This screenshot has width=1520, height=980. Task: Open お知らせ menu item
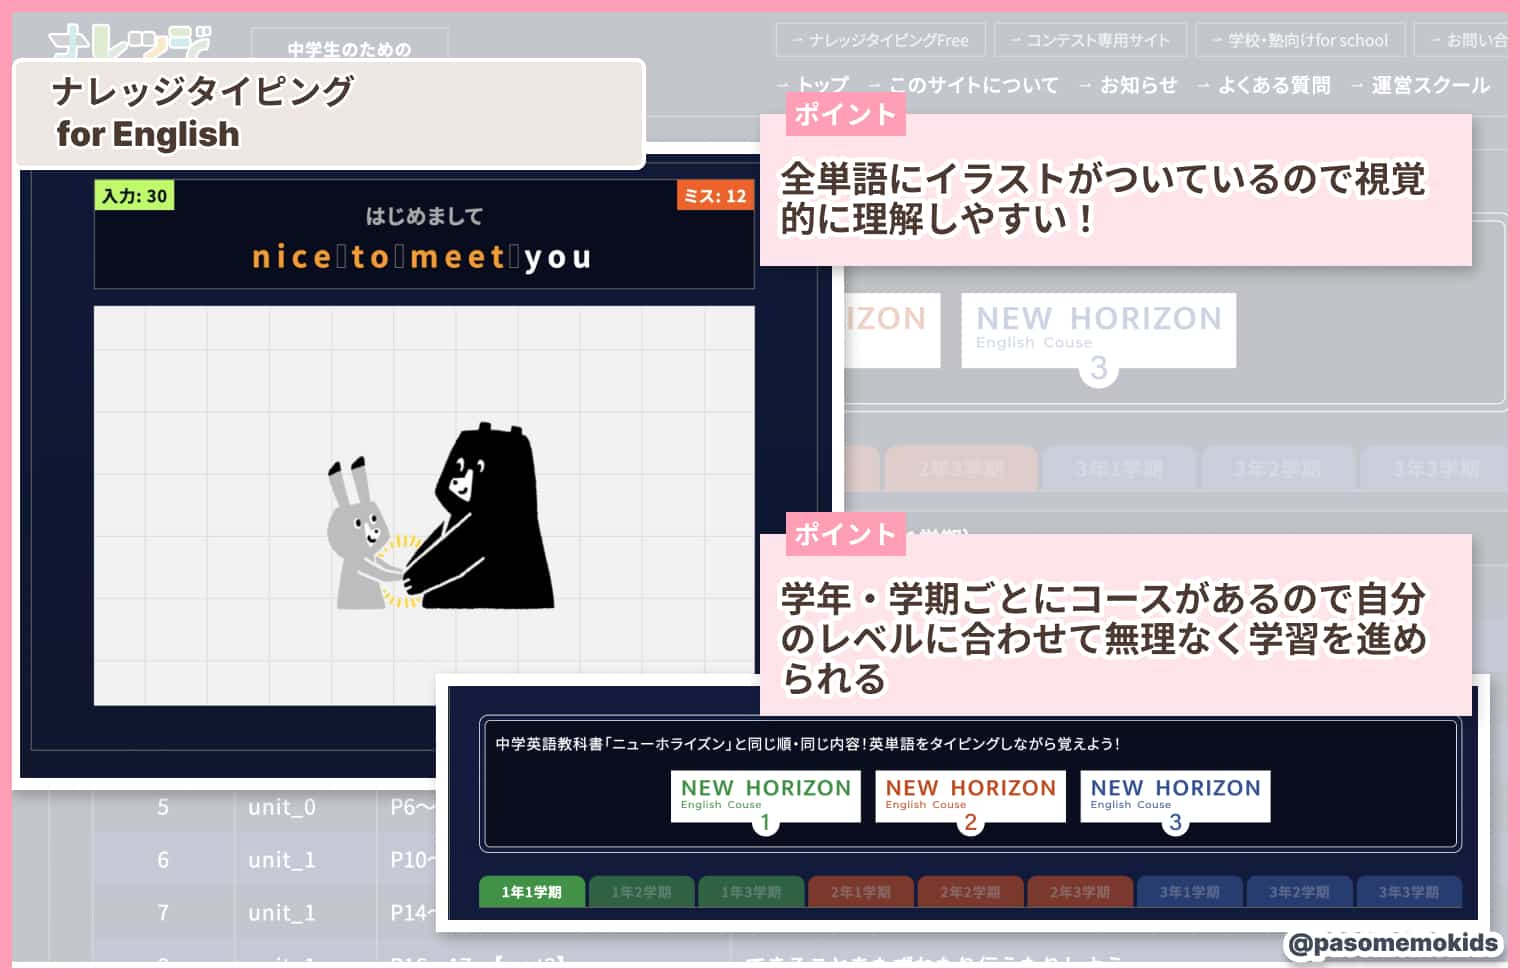pos(1129,85)
